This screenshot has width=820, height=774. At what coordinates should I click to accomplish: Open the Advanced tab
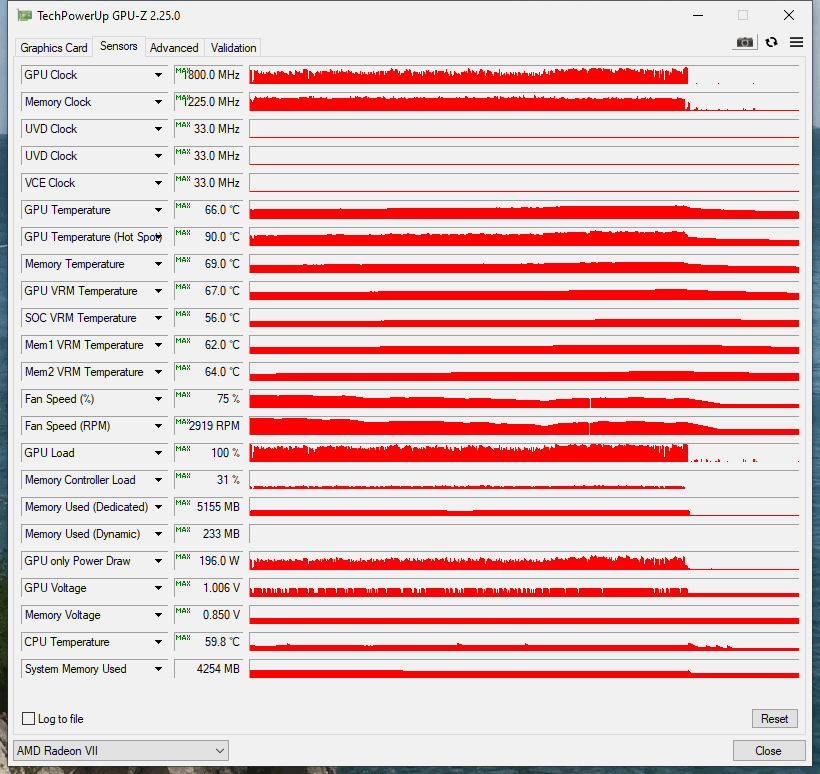(174, 48)
